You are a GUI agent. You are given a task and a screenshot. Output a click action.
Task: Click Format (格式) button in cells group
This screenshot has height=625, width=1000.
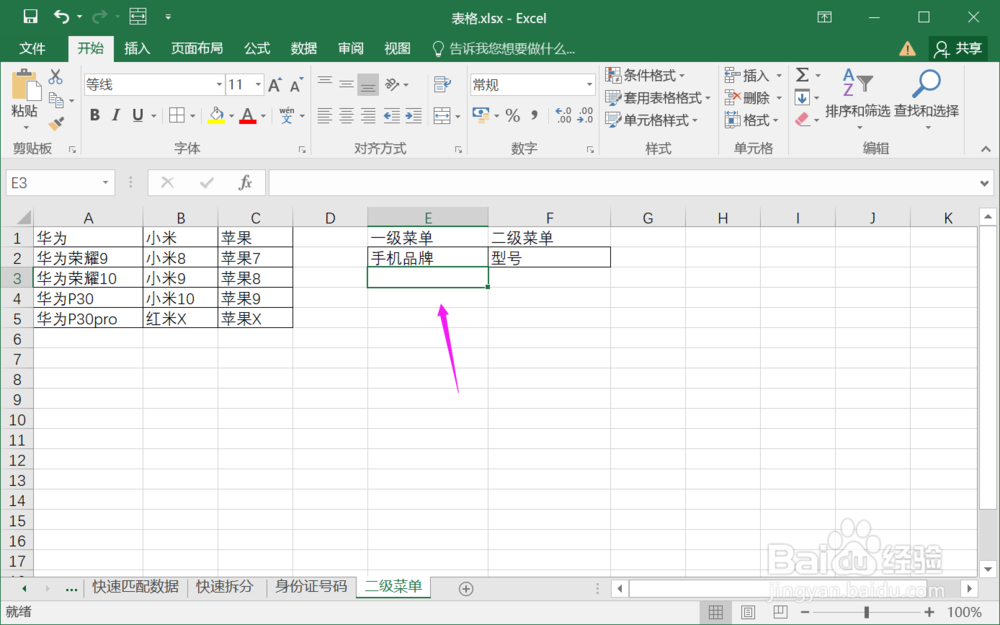coord(753,120)
